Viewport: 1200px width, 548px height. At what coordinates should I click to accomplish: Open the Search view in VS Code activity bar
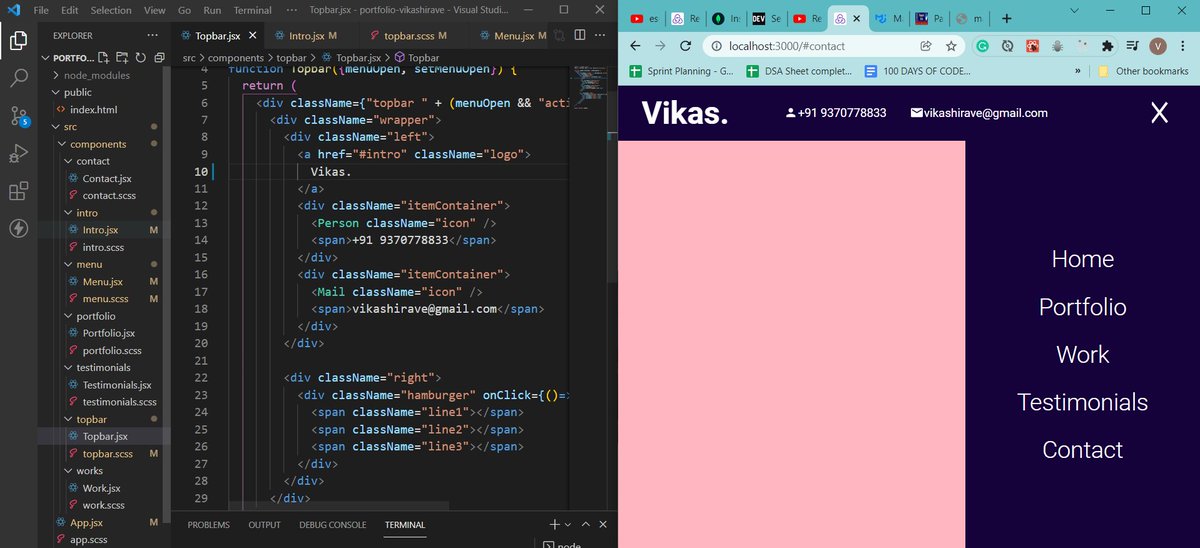coord(18,78)
